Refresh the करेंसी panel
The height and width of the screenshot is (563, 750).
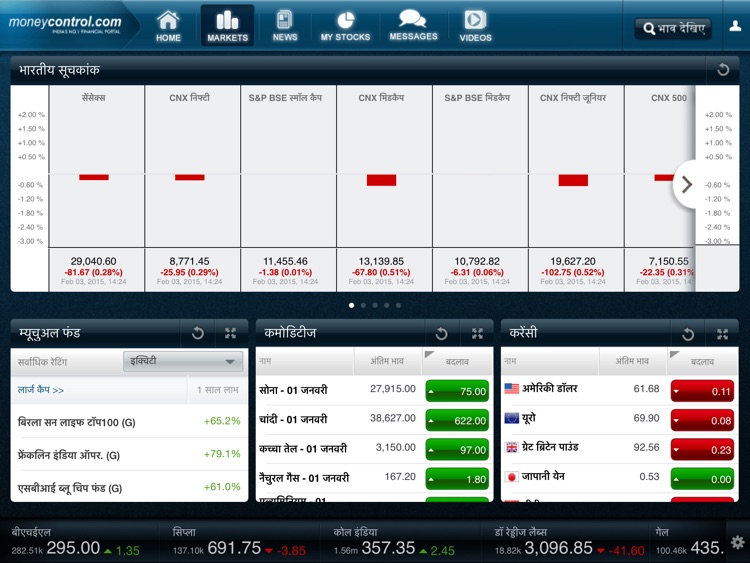coord(688,333)
